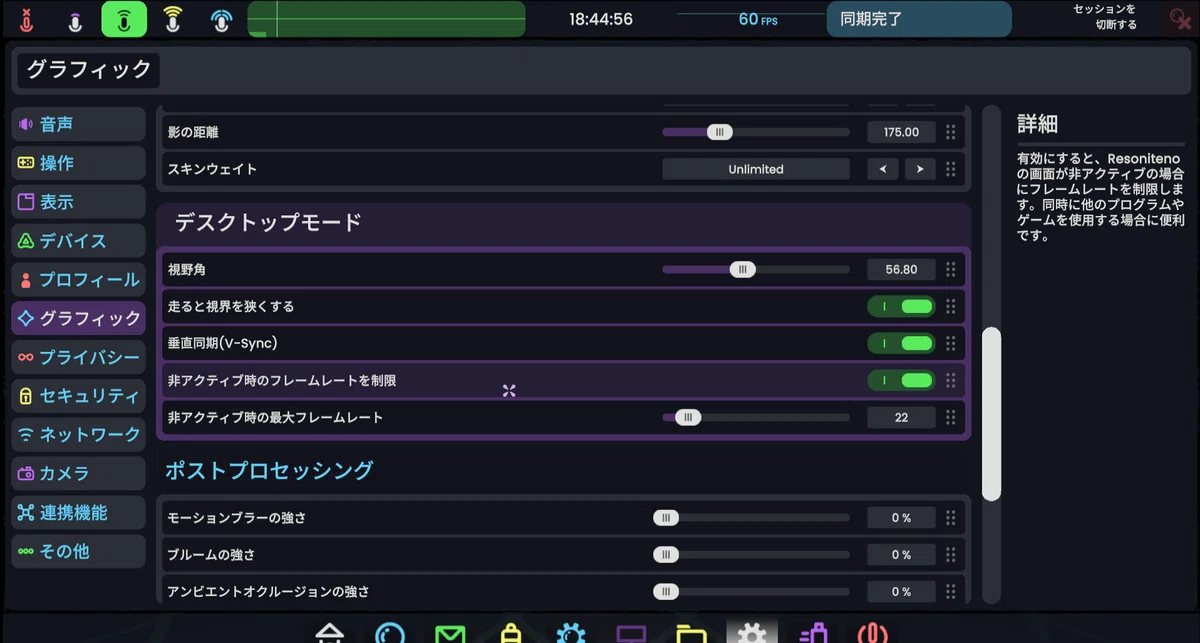
Task: Open the 音声 settings category
Action: [78, 124]
